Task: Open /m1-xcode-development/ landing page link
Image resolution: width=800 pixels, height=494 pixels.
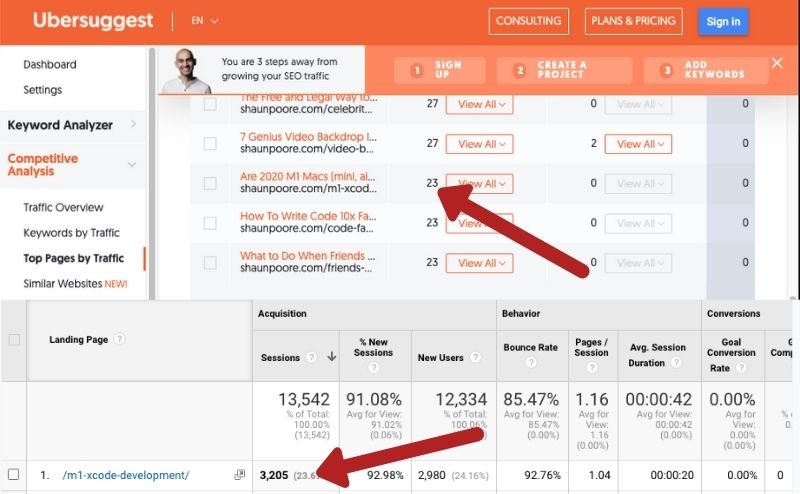Action: (x=126, y=475)
